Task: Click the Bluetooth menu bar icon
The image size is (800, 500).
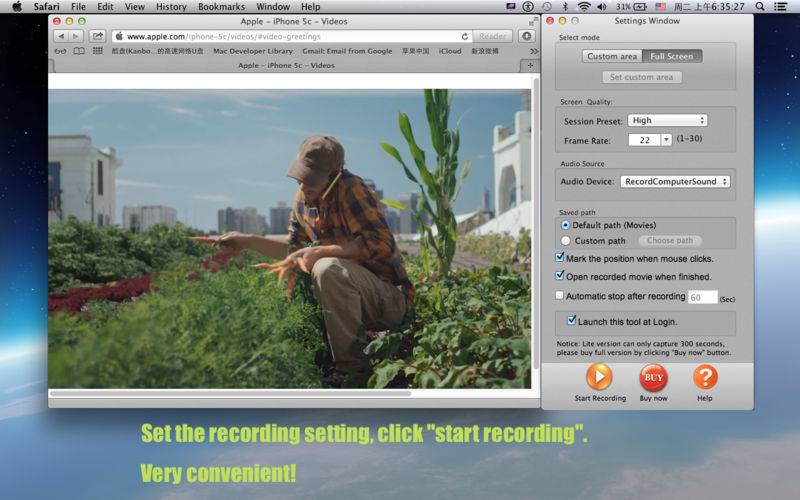Action: point(565,7)
